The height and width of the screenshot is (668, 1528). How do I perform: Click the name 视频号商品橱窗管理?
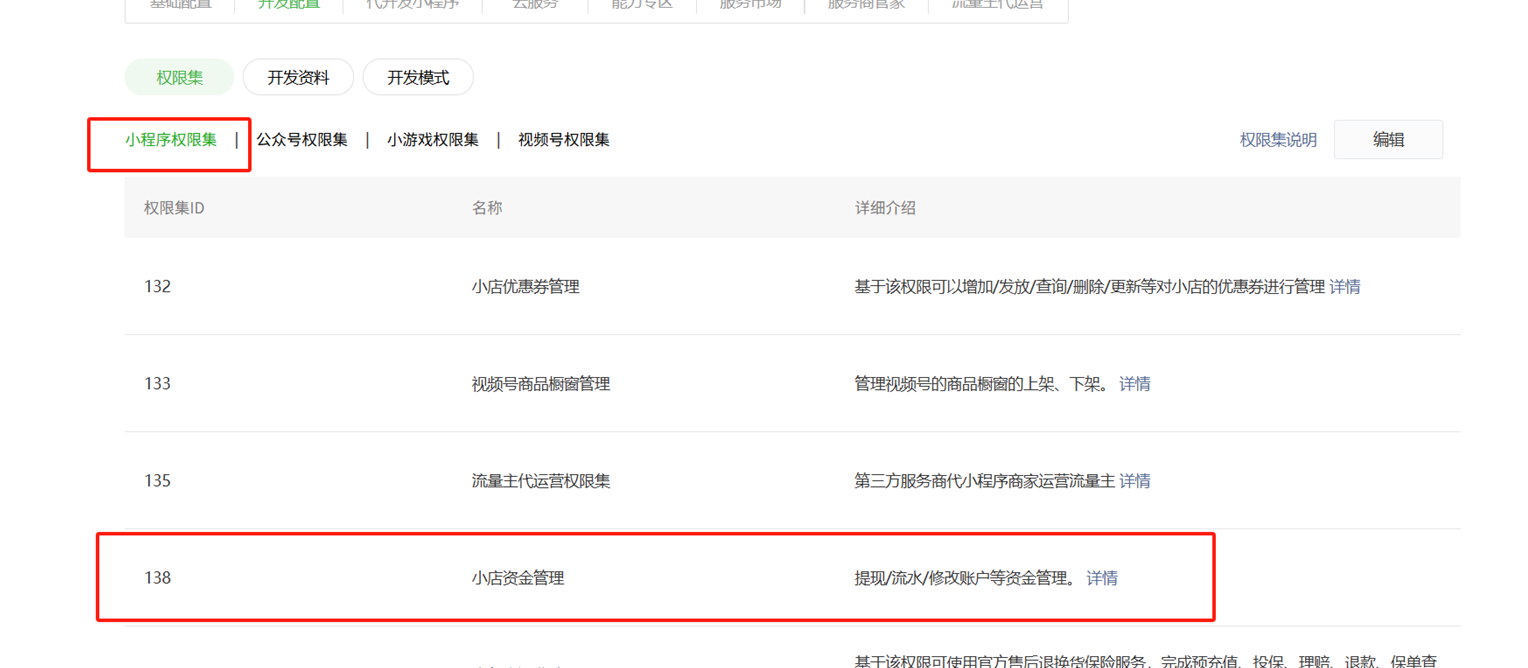(x=541, y=384)
